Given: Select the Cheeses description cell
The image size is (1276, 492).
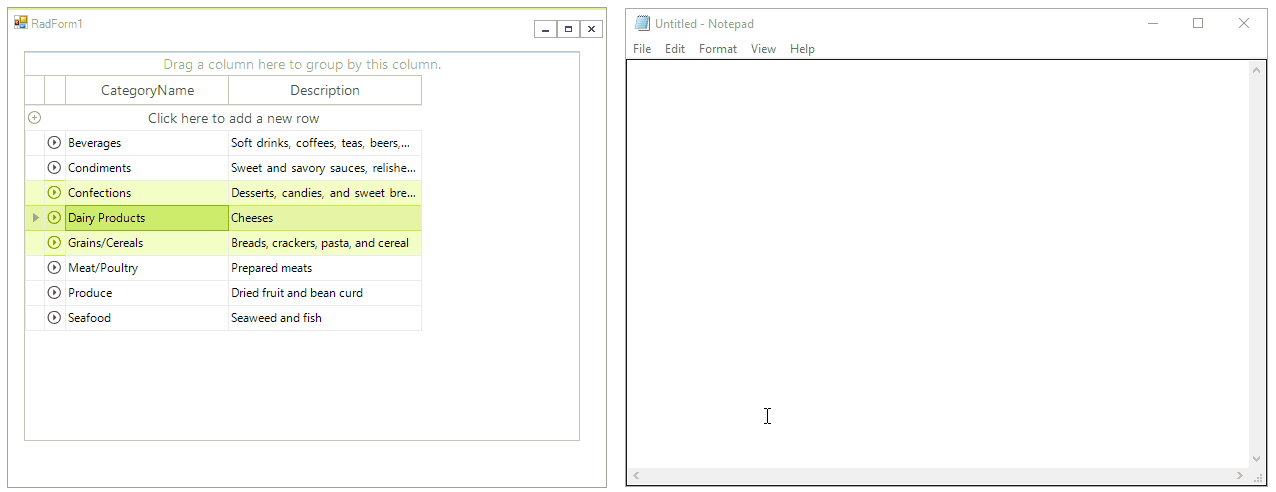Looking at the screenshot, I should [325, 218].
